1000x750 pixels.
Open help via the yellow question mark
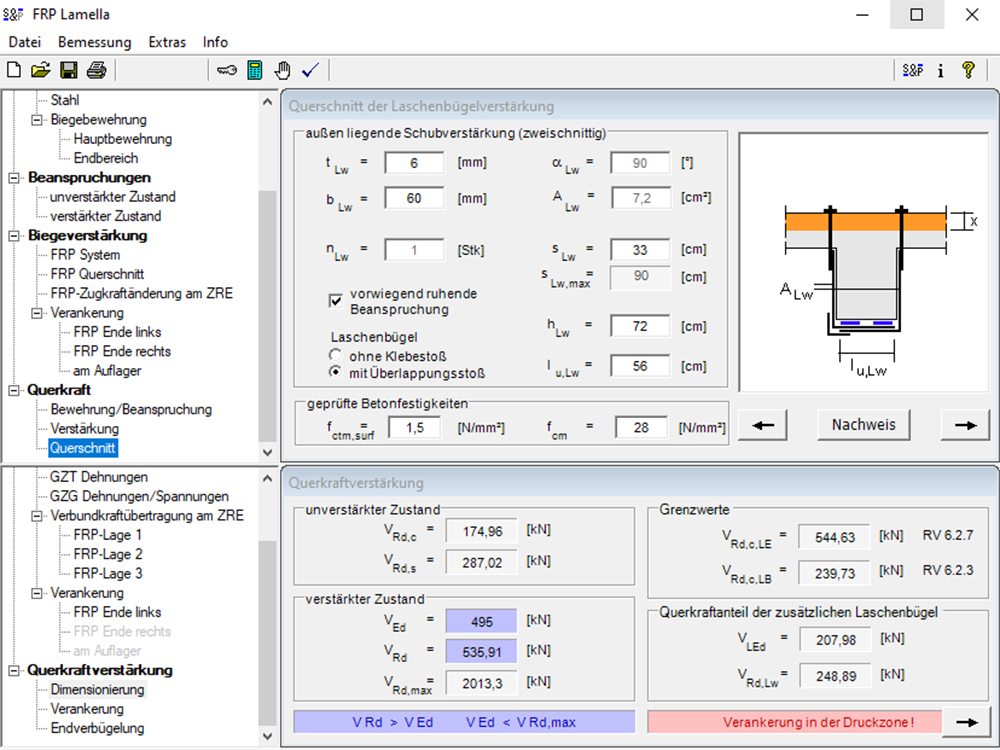pos(968,70)
